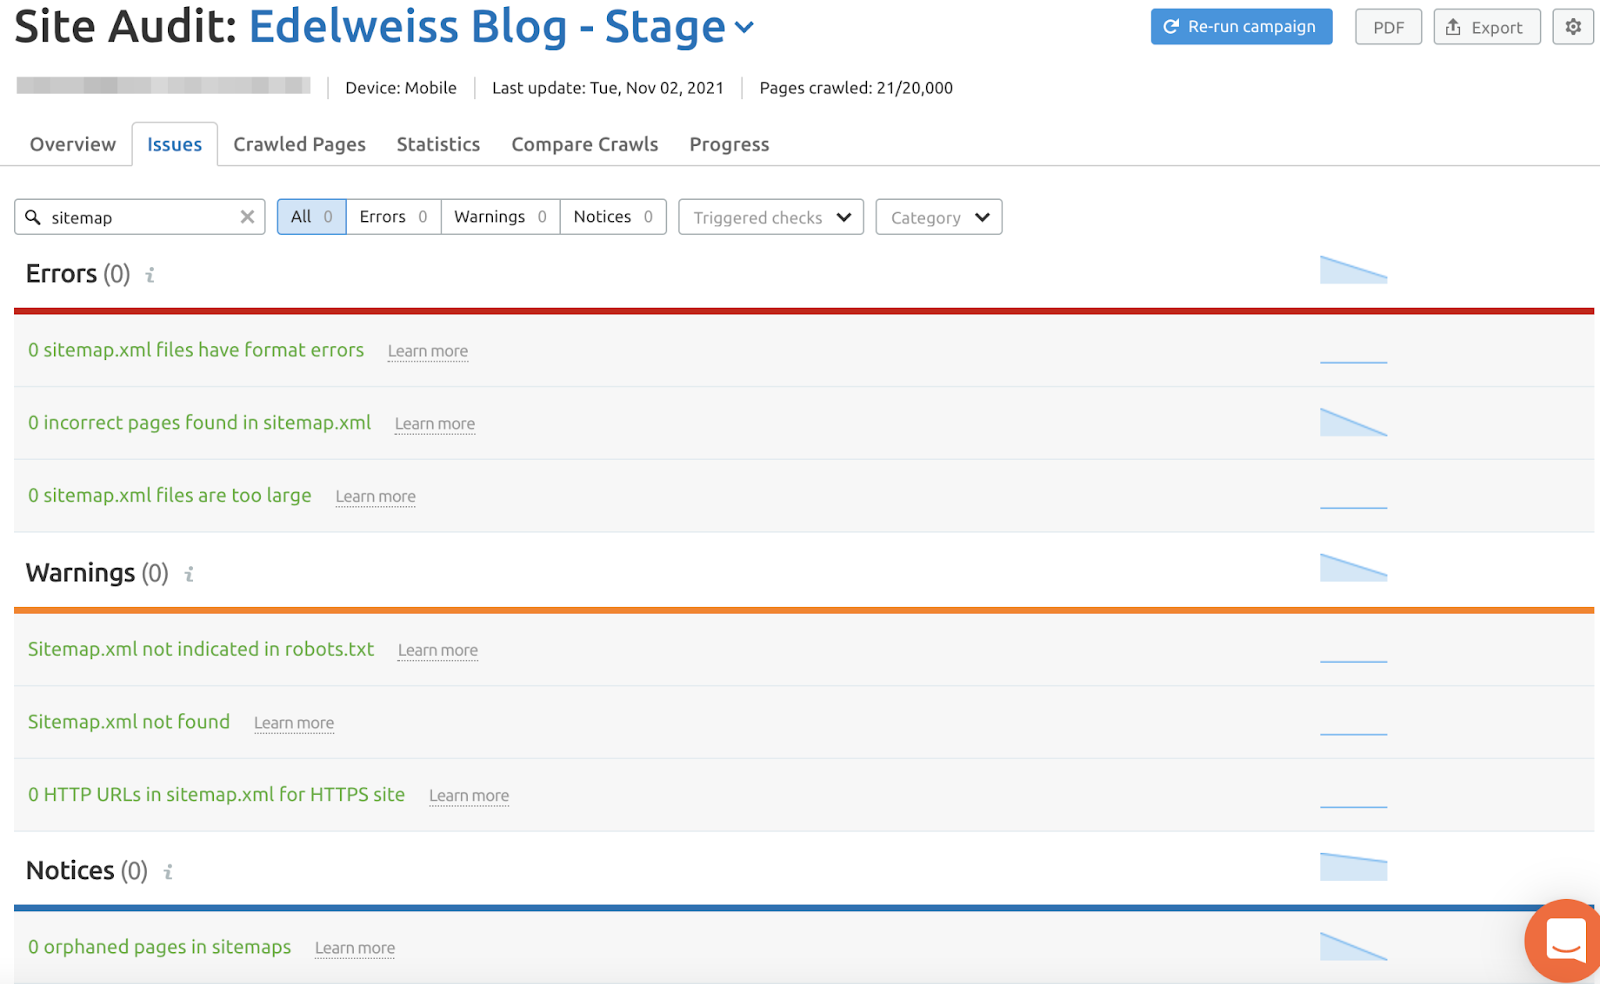Click the Re-run campaign button
1600x984 pixels.
pos(1241,27)
